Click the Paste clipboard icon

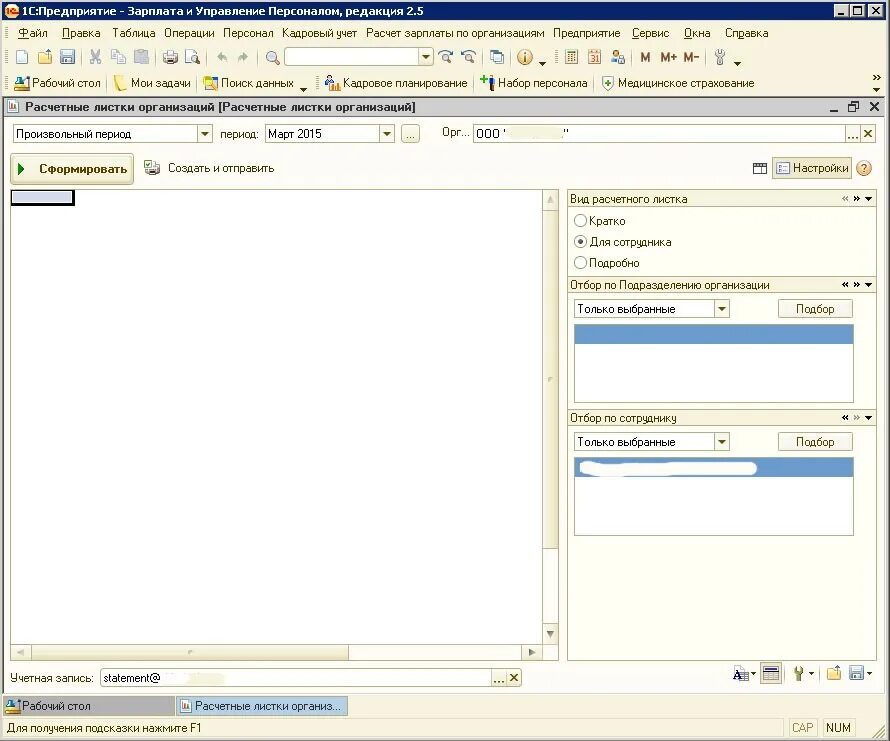[141, 57]
